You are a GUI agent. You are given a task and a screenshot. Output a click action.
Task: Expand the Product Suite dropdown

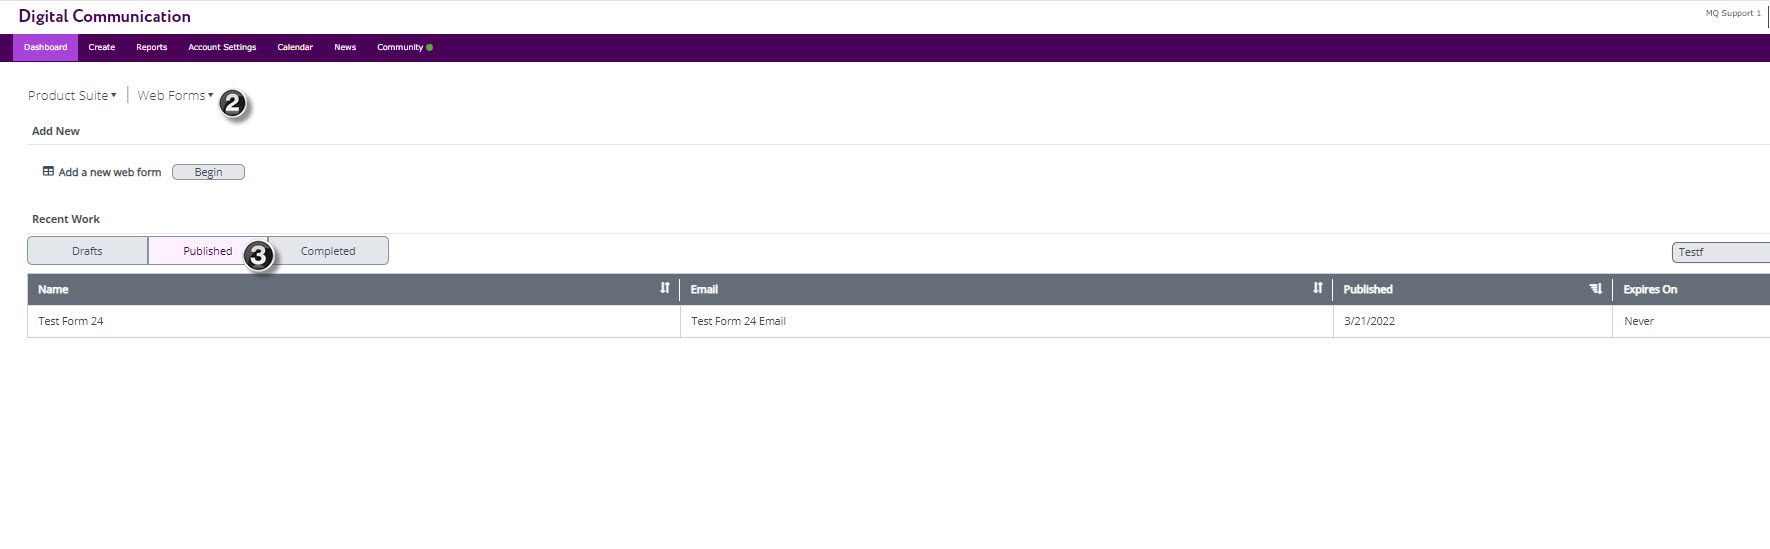72,96
